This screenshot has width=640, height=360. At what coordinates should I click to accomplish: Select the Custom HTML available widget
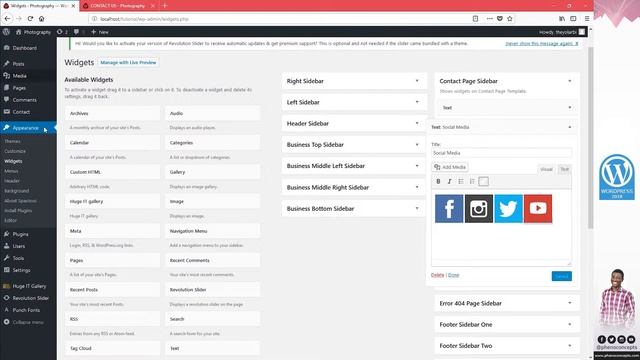point(112,172)
